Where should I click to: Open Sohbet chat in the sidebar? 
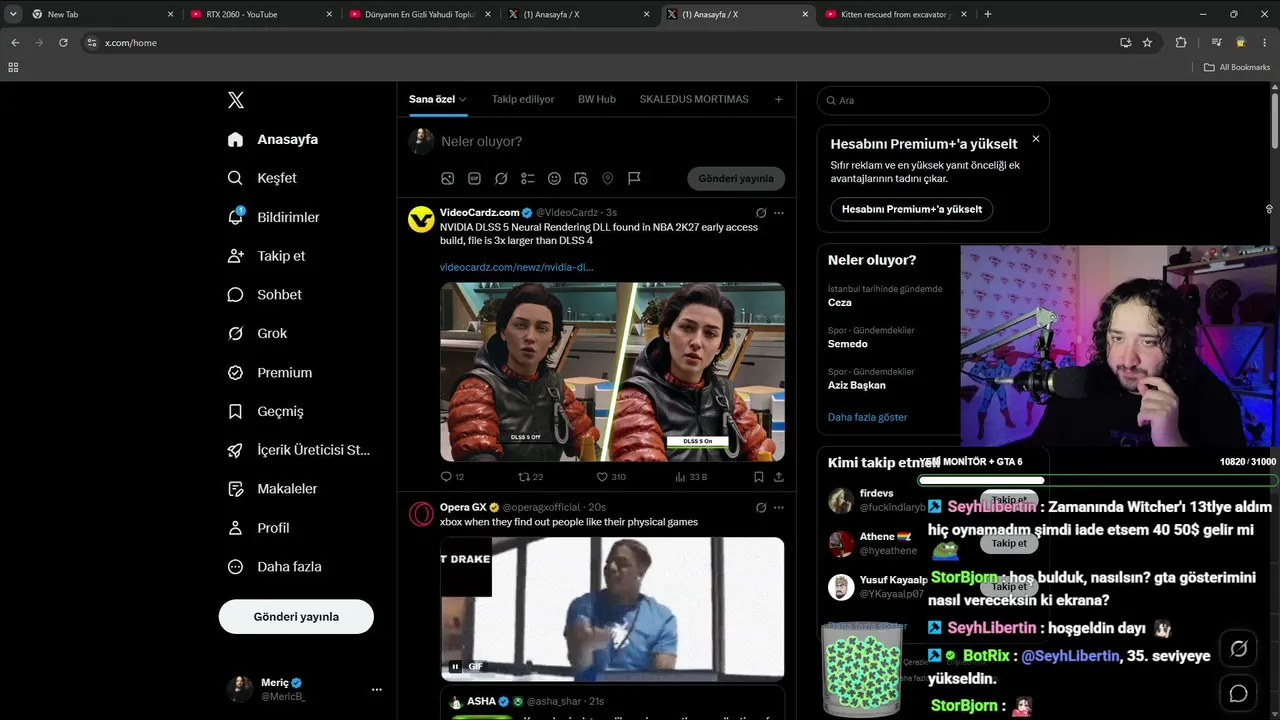coord(265,295)
